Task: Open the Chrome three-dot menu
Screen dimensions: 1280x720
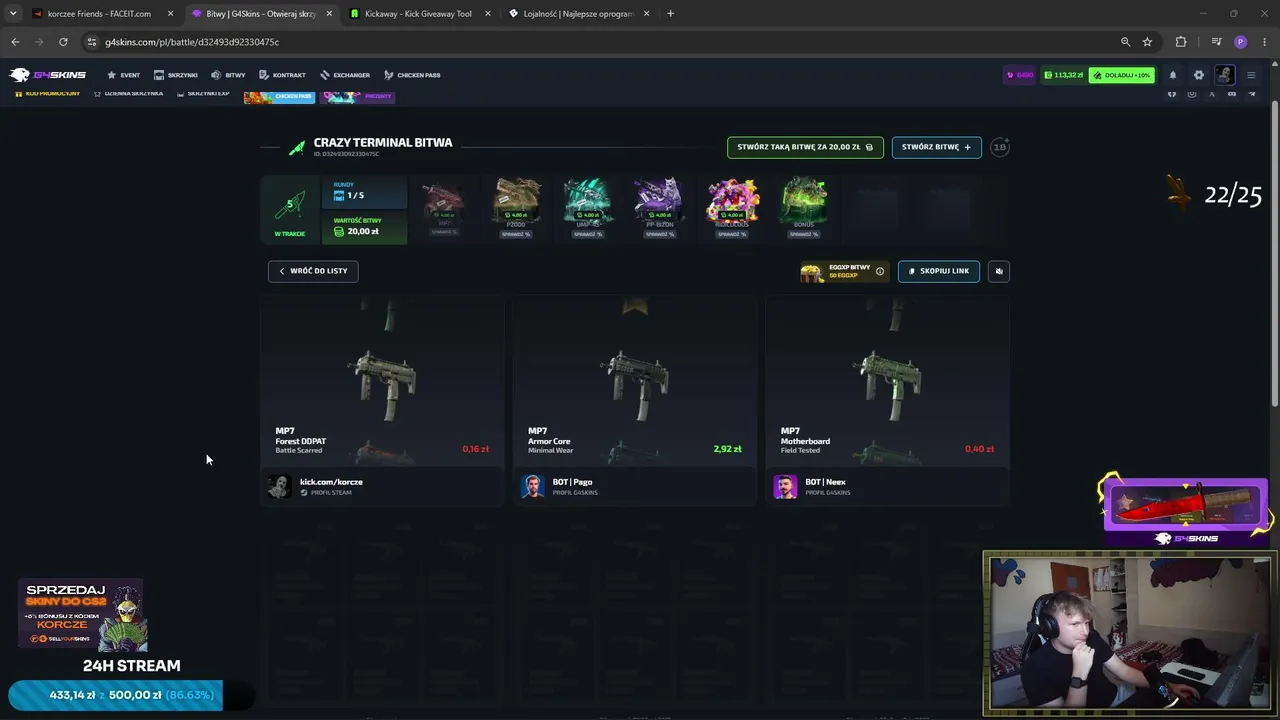Action: (1265, 42)
